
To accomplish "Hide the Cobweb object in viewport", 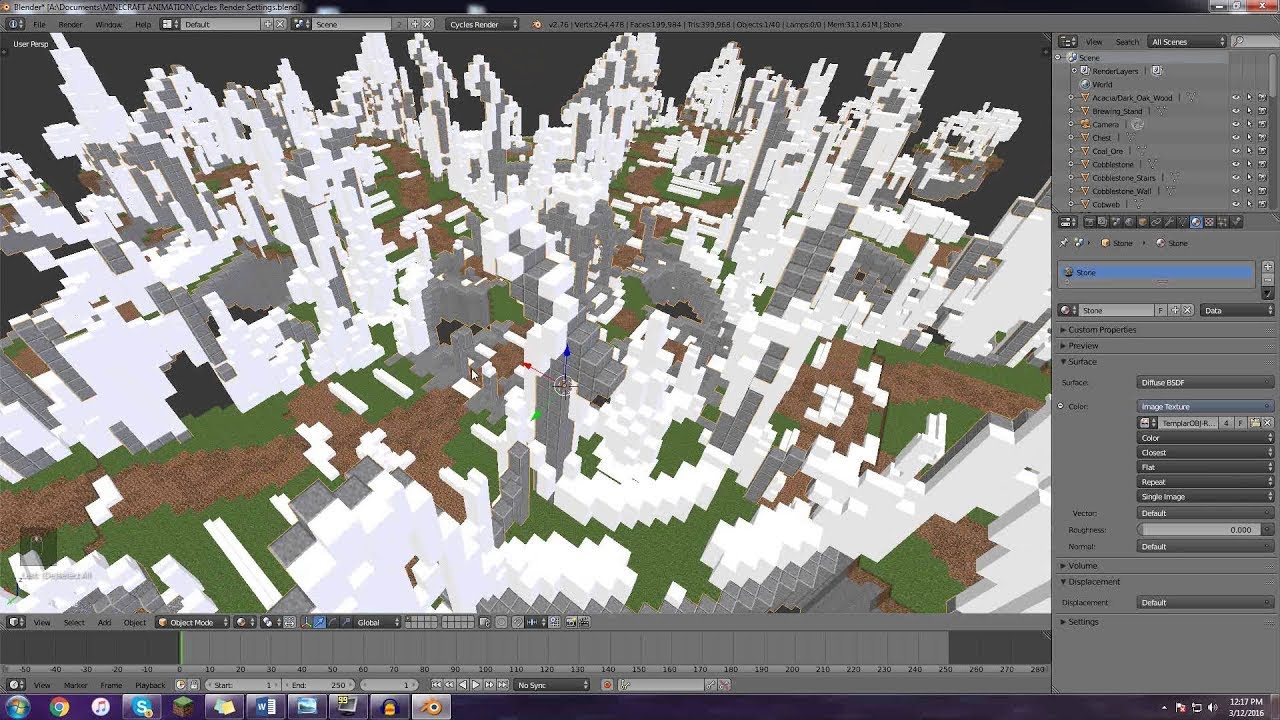I will coord(1236,204).
